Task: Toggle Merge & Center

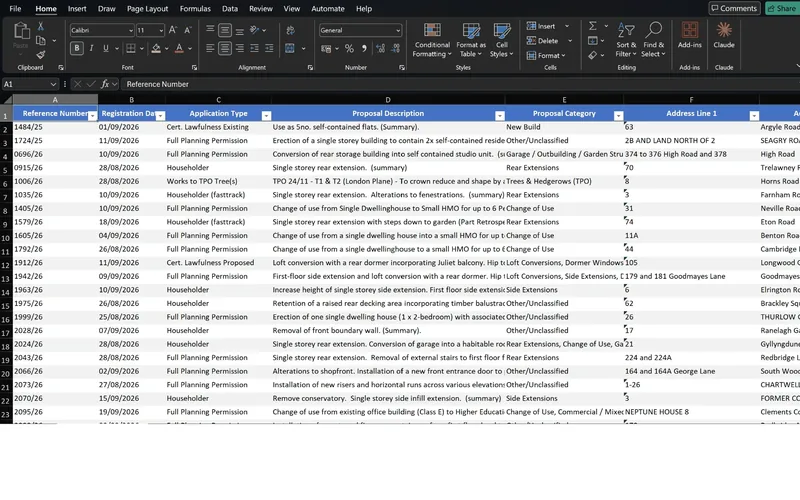Action: click(290, 48)
